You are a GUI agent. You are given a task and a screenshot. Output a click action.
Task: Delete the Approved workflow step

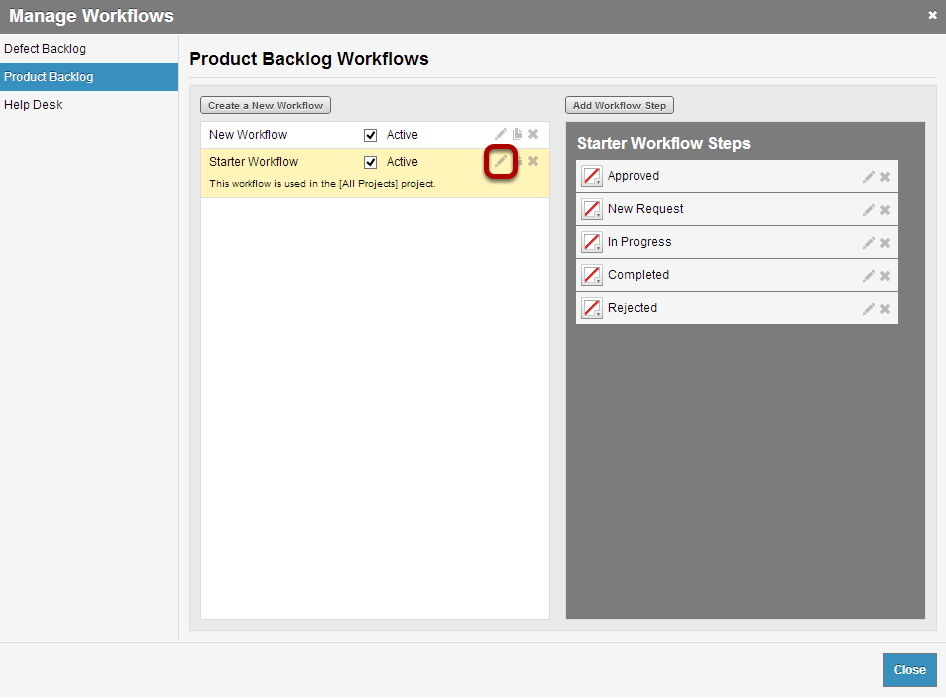tap(884, 177)
